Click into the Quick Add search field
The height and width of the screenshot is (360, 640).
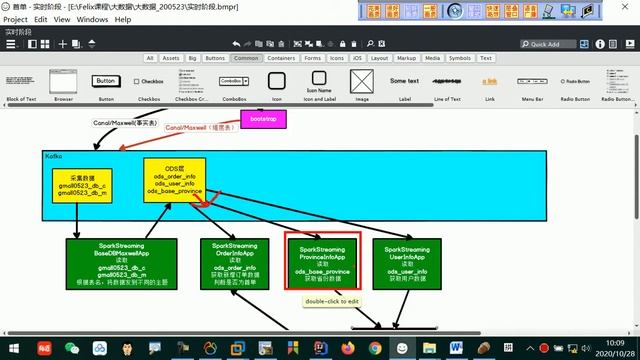[548, 44]
